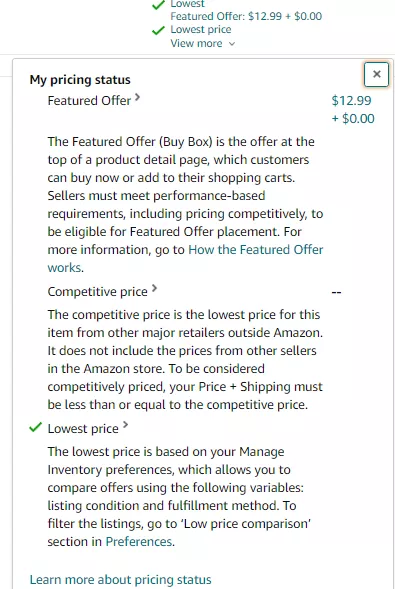Open the How the Featured Offer works link
395x589 pixels.
185,258
